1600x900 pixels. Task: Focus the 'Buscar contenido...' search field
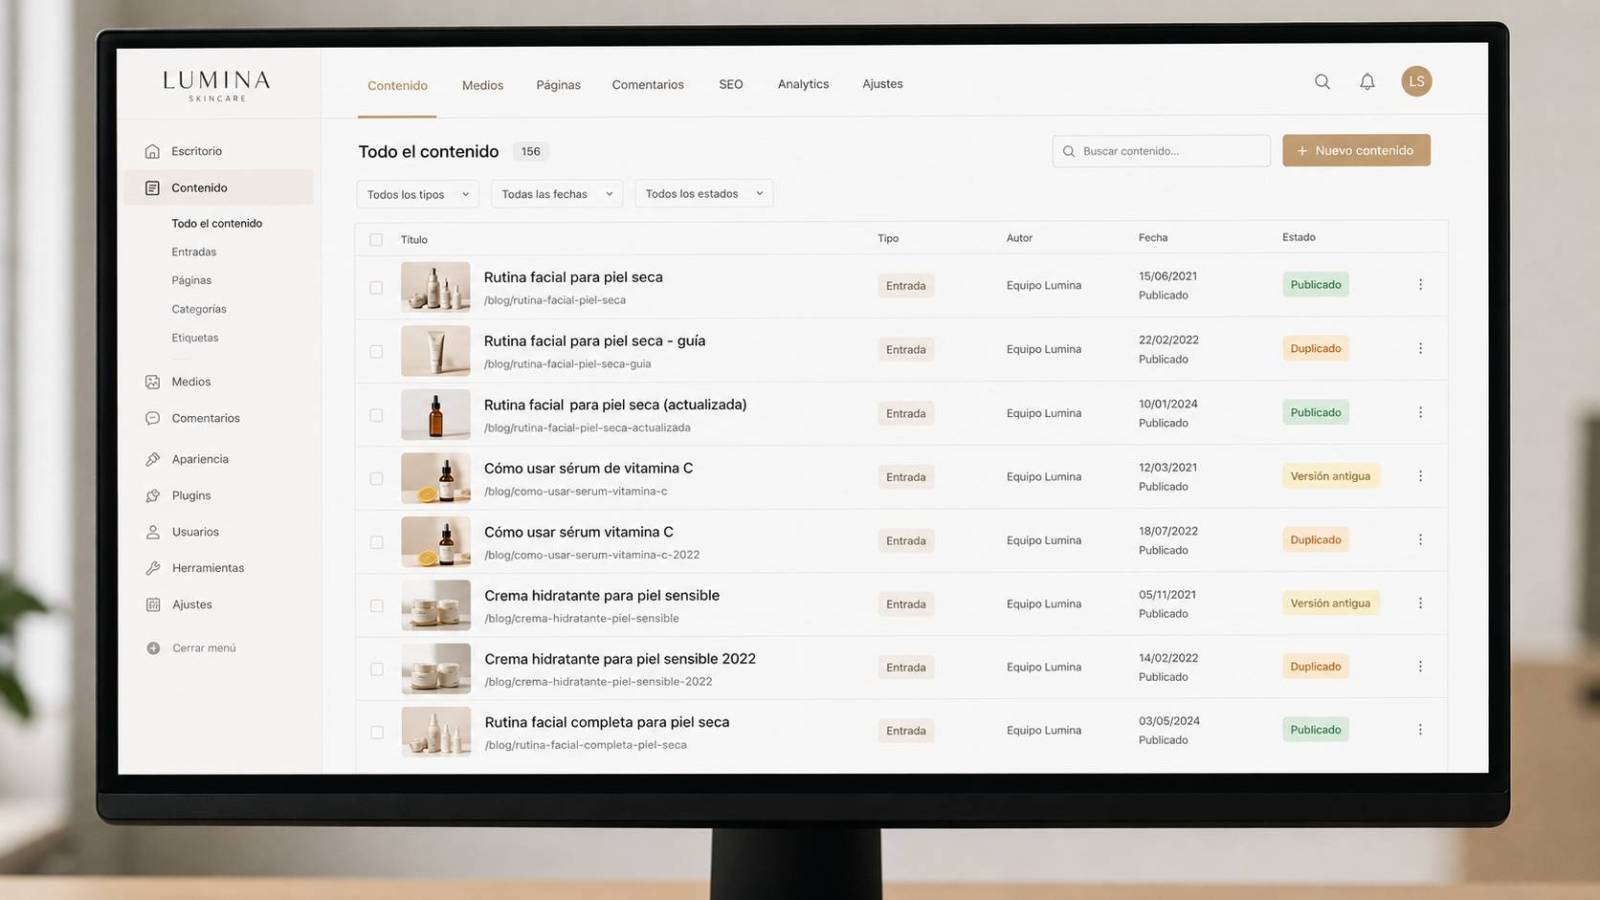1161,151
